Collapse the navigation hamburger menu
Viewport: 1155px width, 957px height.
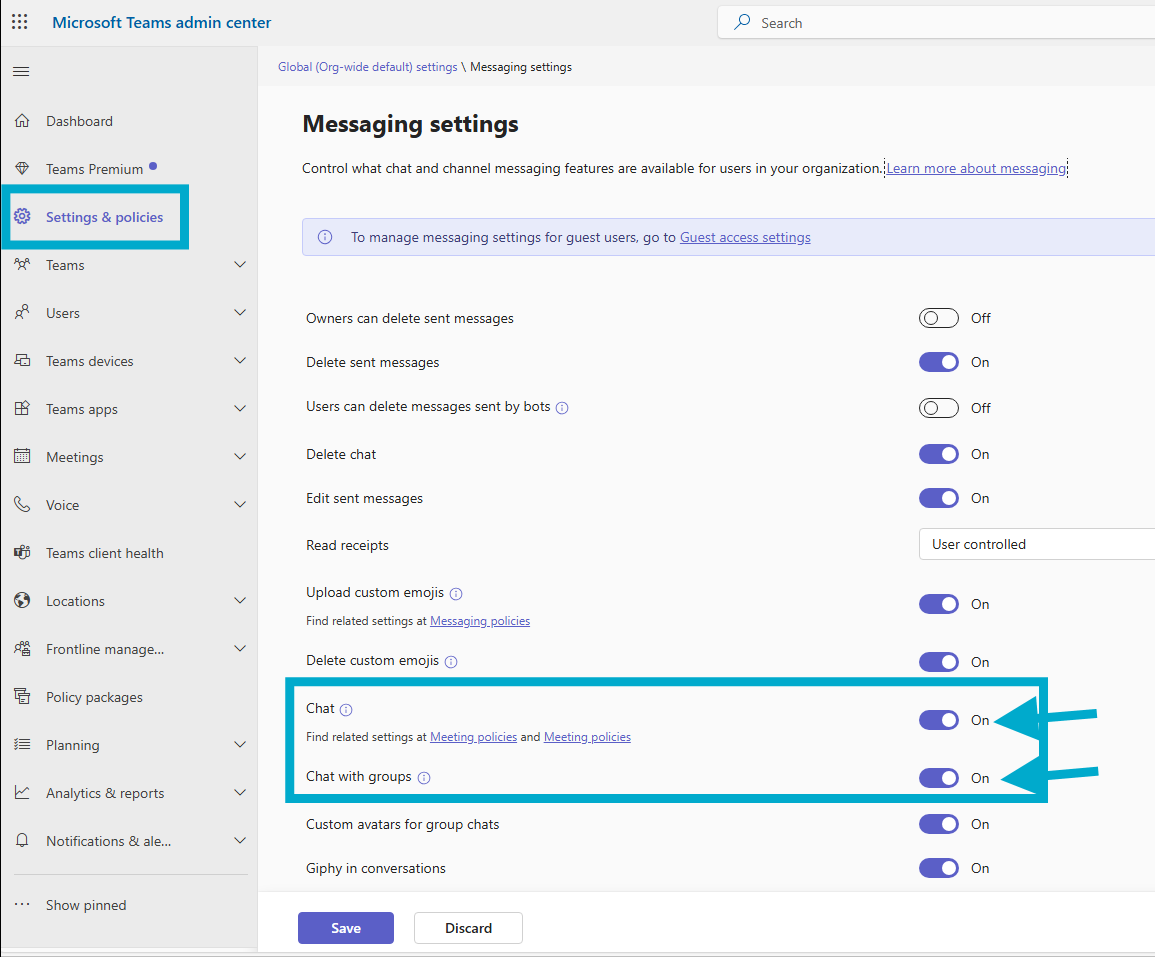pos(21,71)
